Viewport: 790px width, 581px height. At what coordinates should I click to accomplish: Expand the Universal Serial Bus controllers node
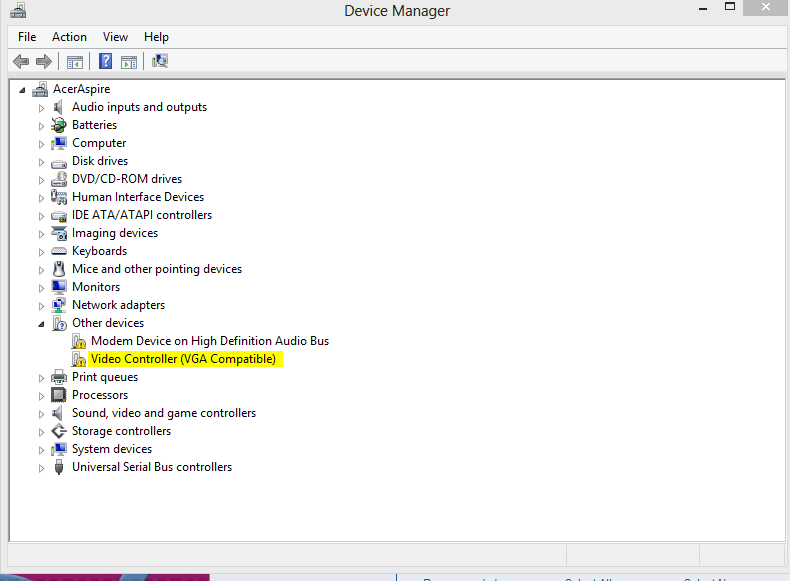[x=42, y=468]
